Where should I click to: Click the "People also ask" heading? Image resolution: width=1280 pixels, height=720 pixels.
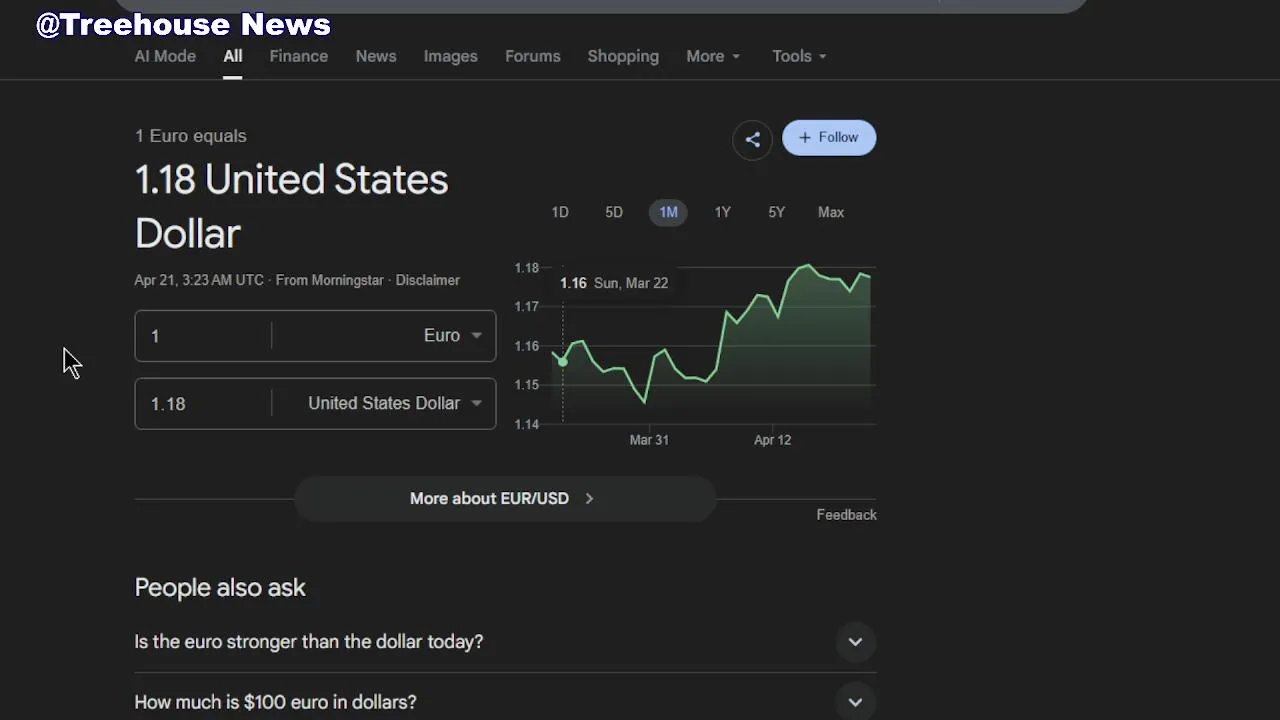(220, 588)
